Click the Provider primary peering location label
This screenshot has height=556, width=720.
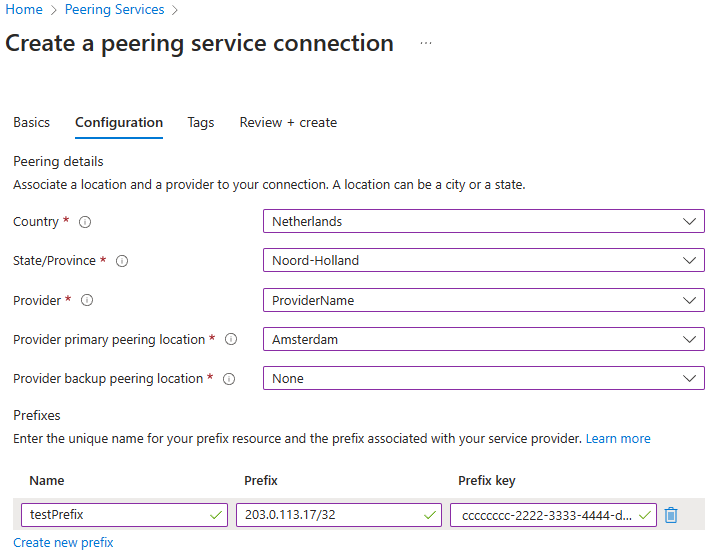coord(109,340)
